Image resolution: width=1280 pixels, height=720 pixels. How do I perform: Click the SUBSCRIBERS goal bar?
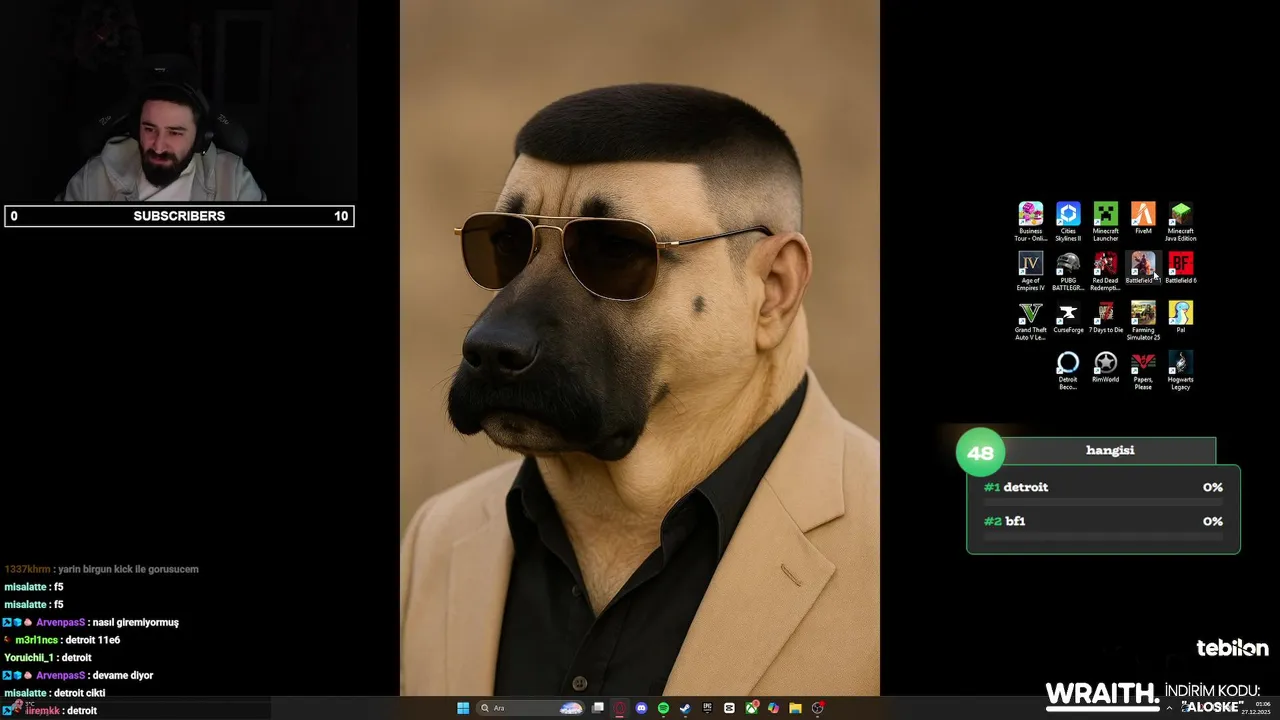pos(179,216)
